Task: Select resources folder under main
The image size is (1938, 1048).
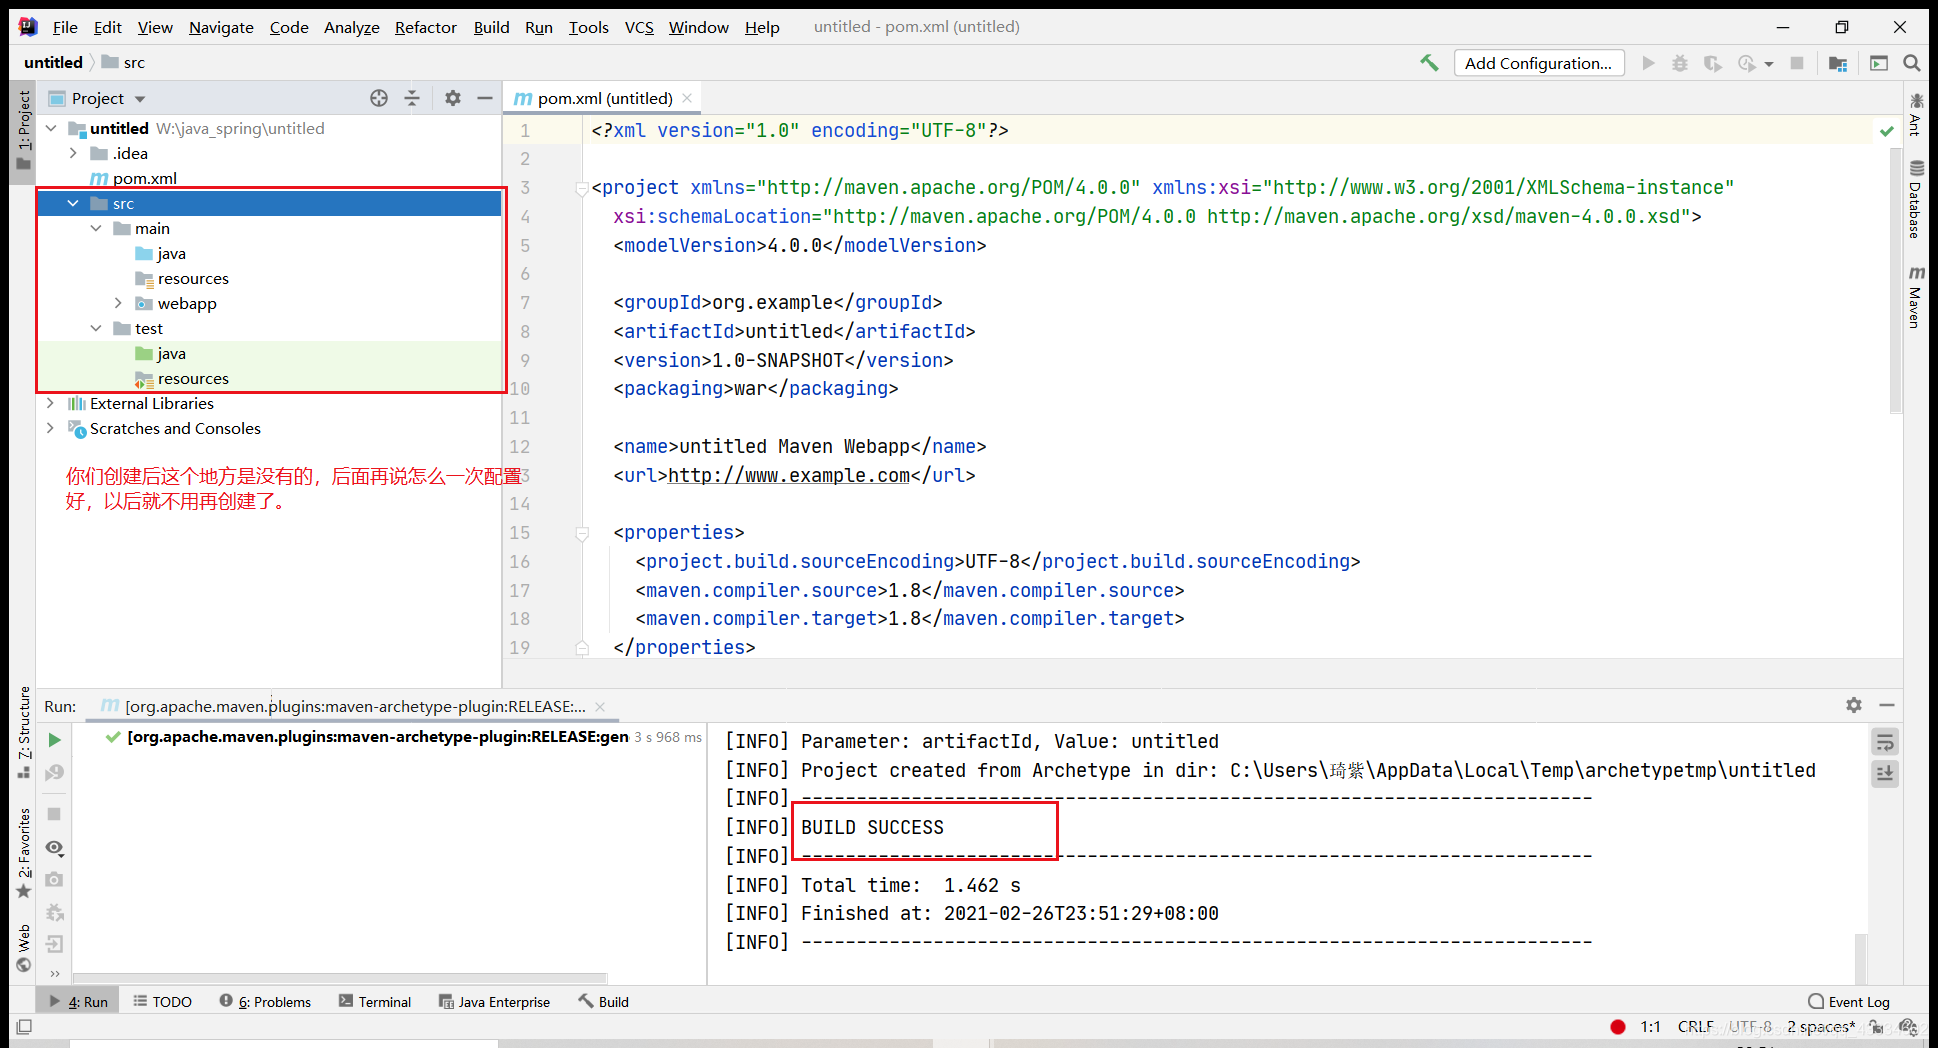Action: pos(193,278)
